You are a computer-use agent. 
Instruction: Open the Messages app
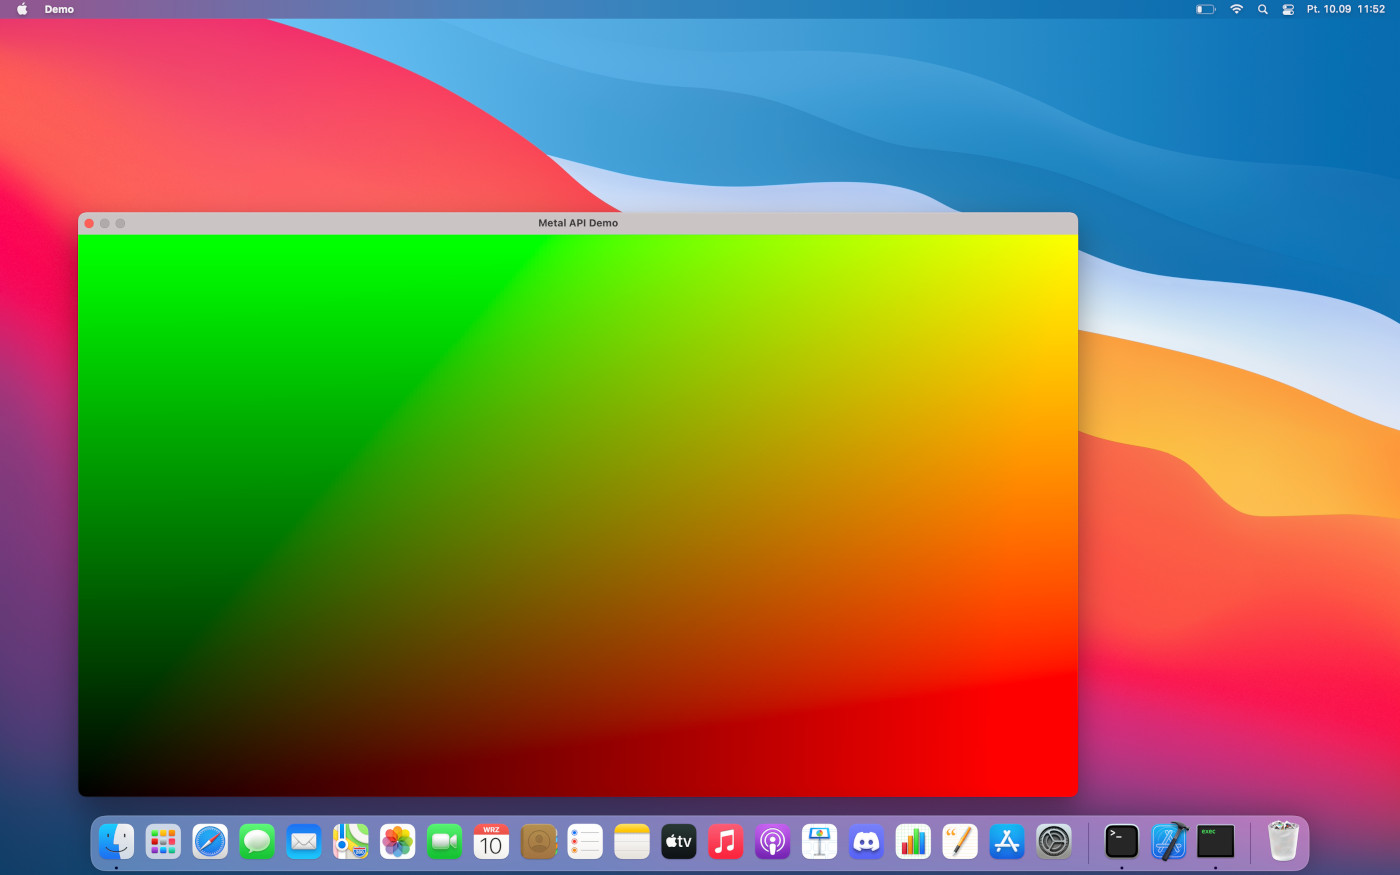point(257,841)
